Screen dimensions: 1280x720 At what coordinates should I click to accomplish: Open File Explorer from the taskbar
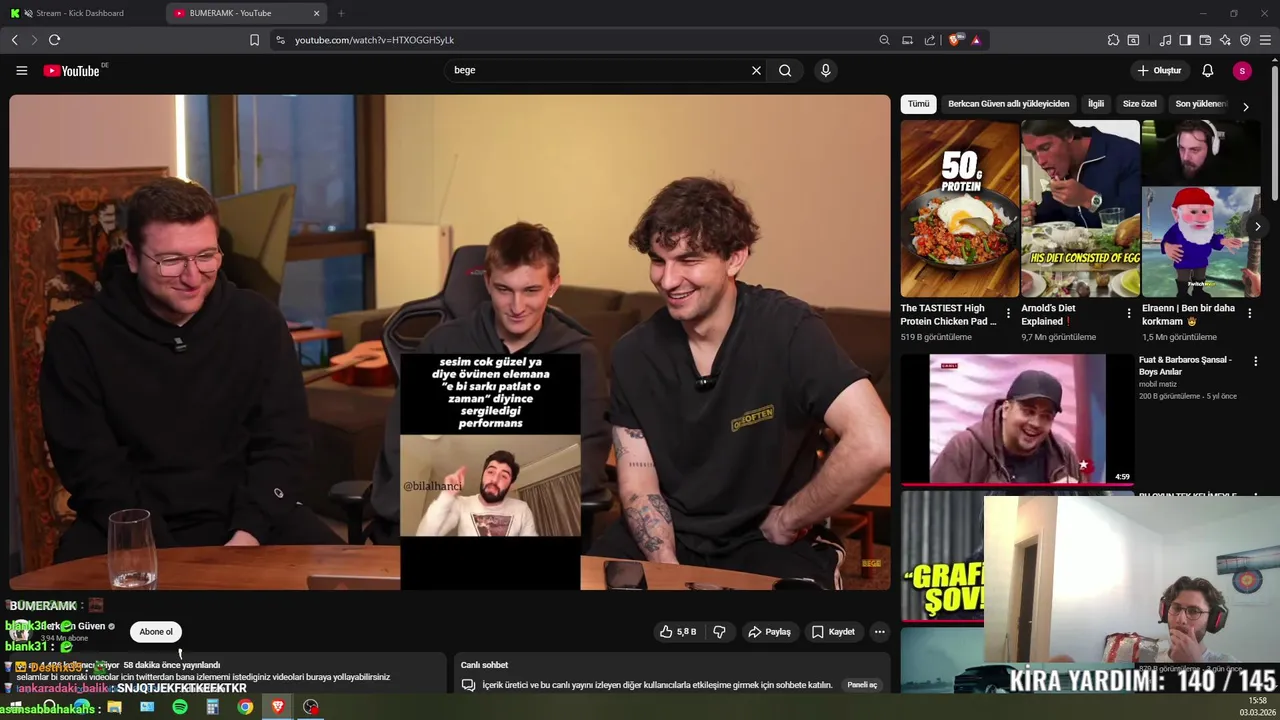coord(114,707)
